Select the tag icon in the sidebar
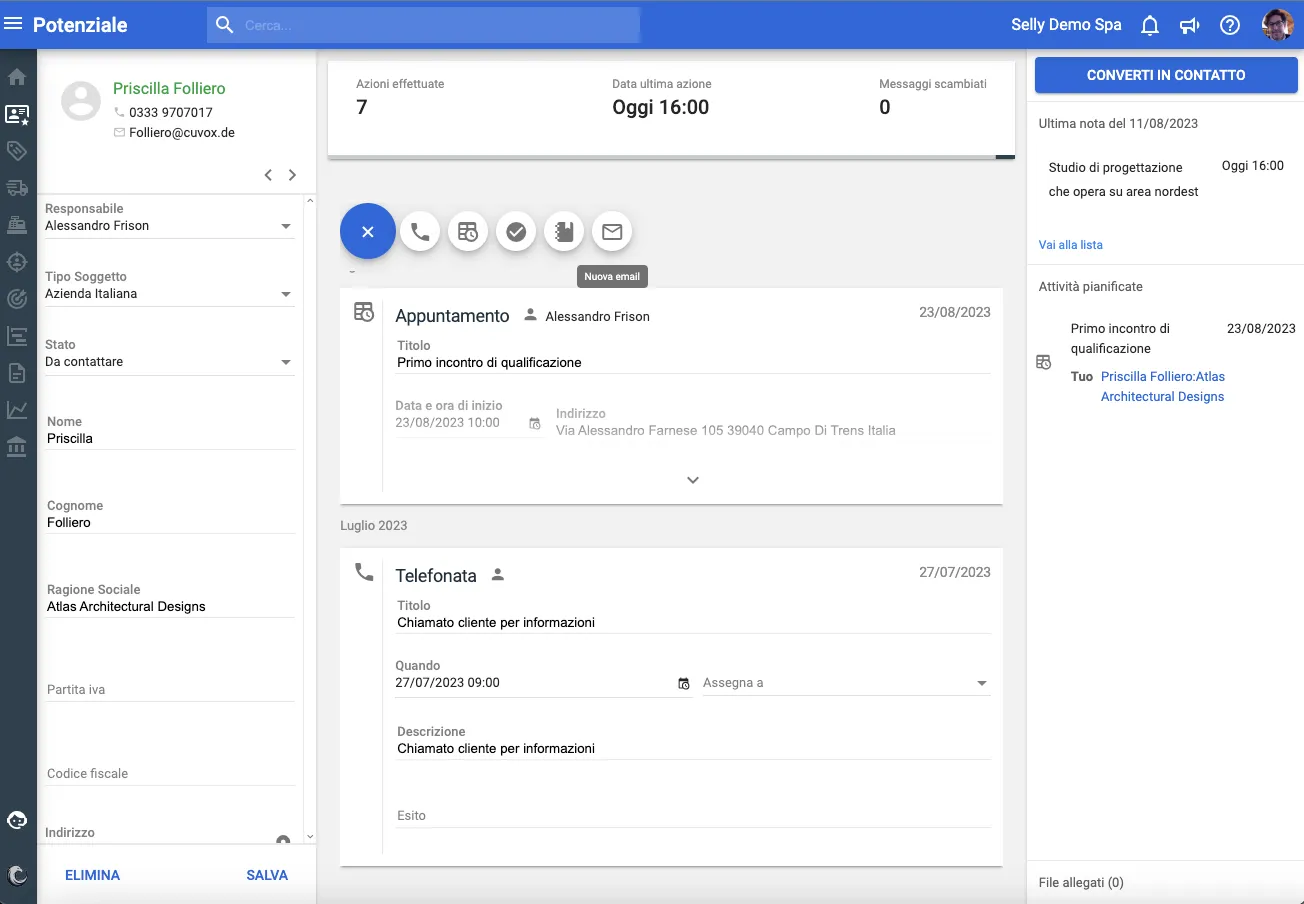The width and height of the screenshot is (1304, 904). coord(17,150)
